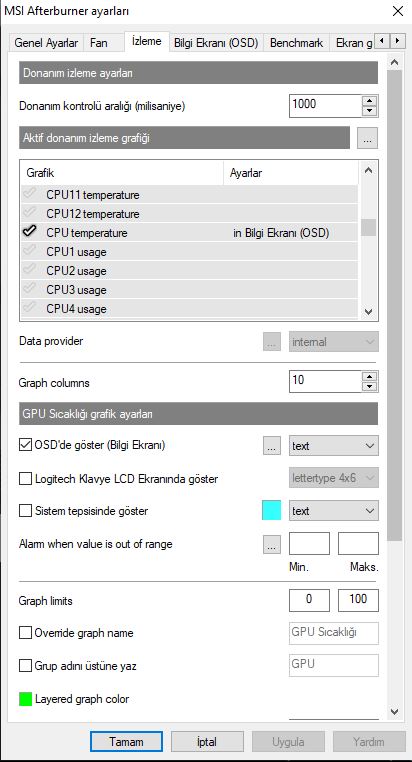The image size is (412, 762).
Task: Enable the CPU1 usage graph checkmark
Action: [29, 250]
